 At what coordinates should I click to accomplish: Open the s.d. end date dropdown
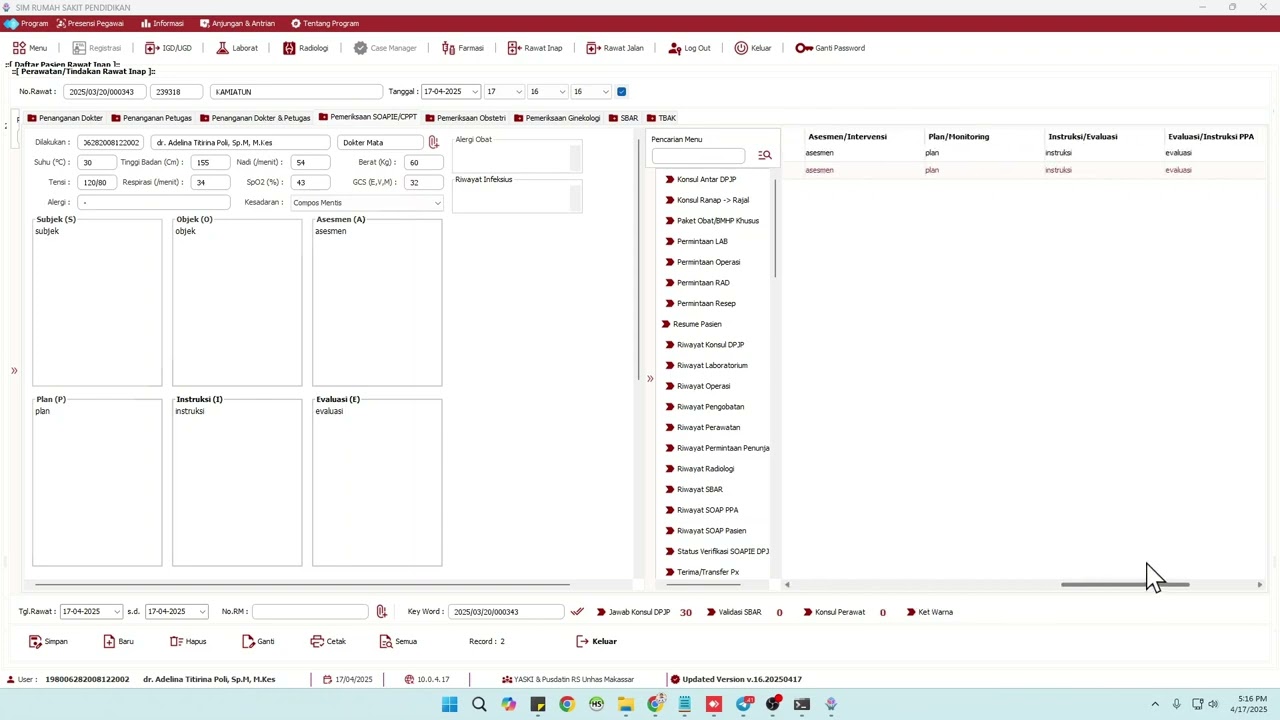[x=202, y=611]
